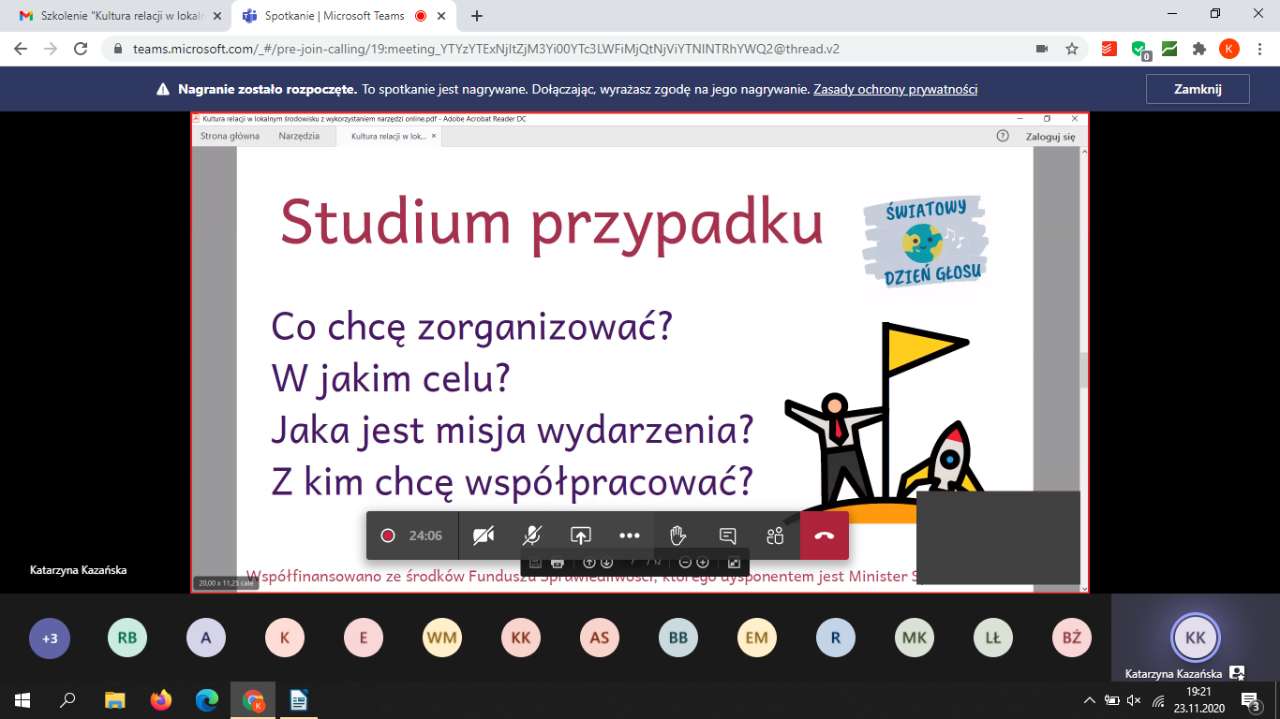
Task: Raise your hand in the meeting
Action: click(x=678, y=536)
